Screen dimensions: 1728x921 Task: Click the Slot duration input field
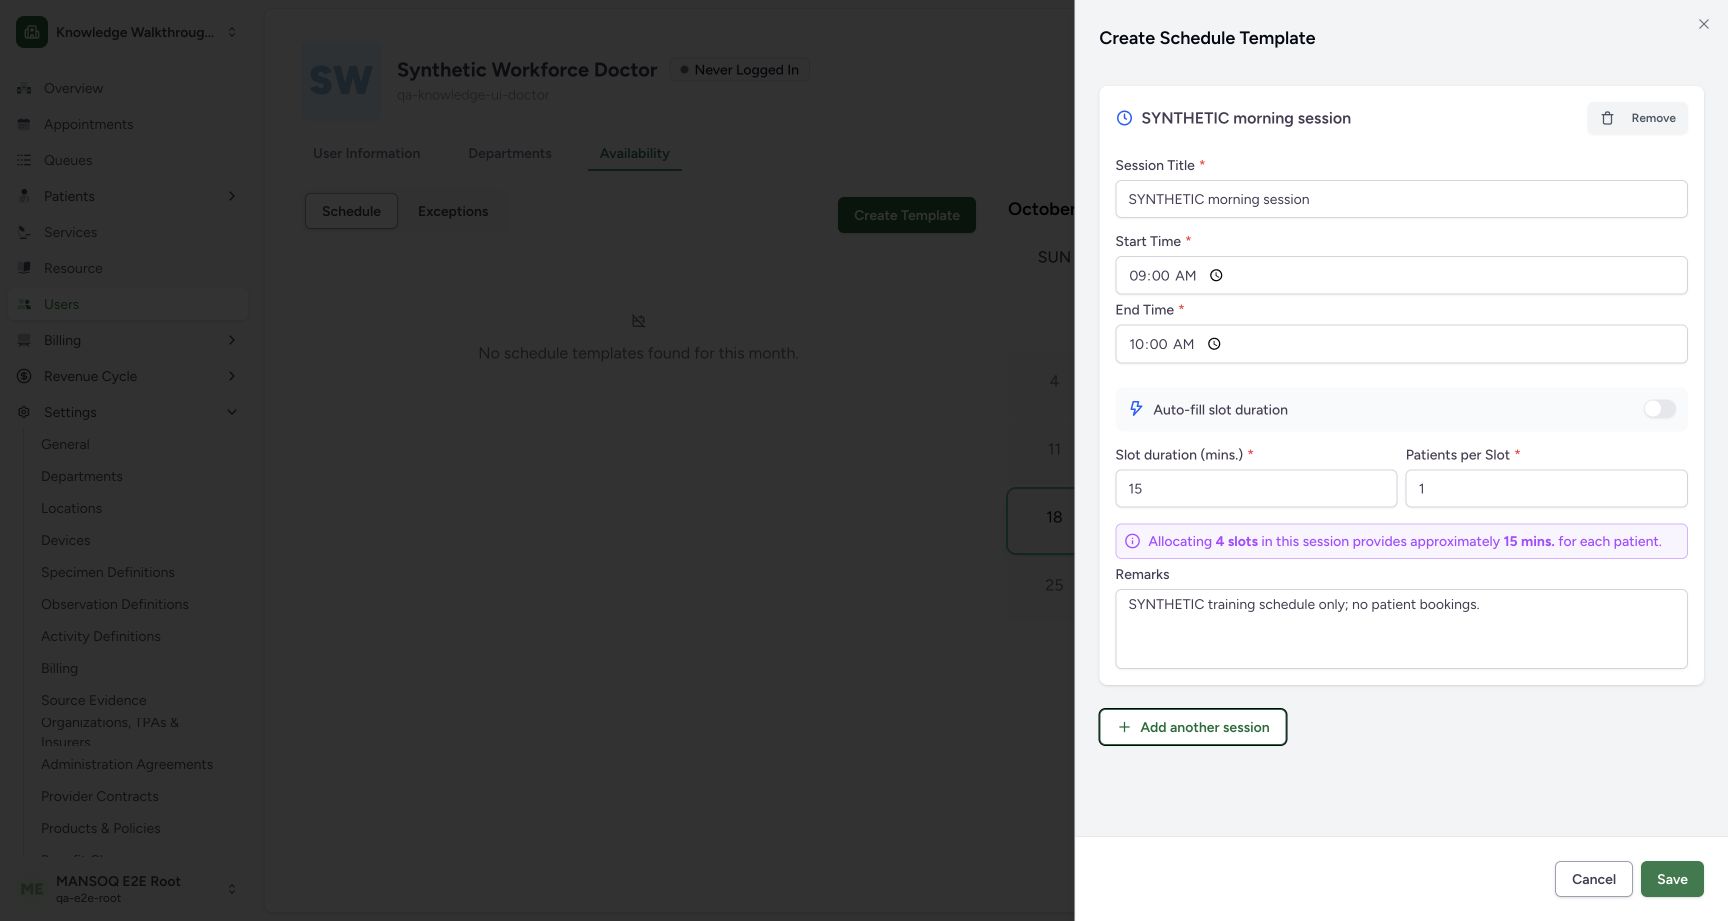[1256, 489]
